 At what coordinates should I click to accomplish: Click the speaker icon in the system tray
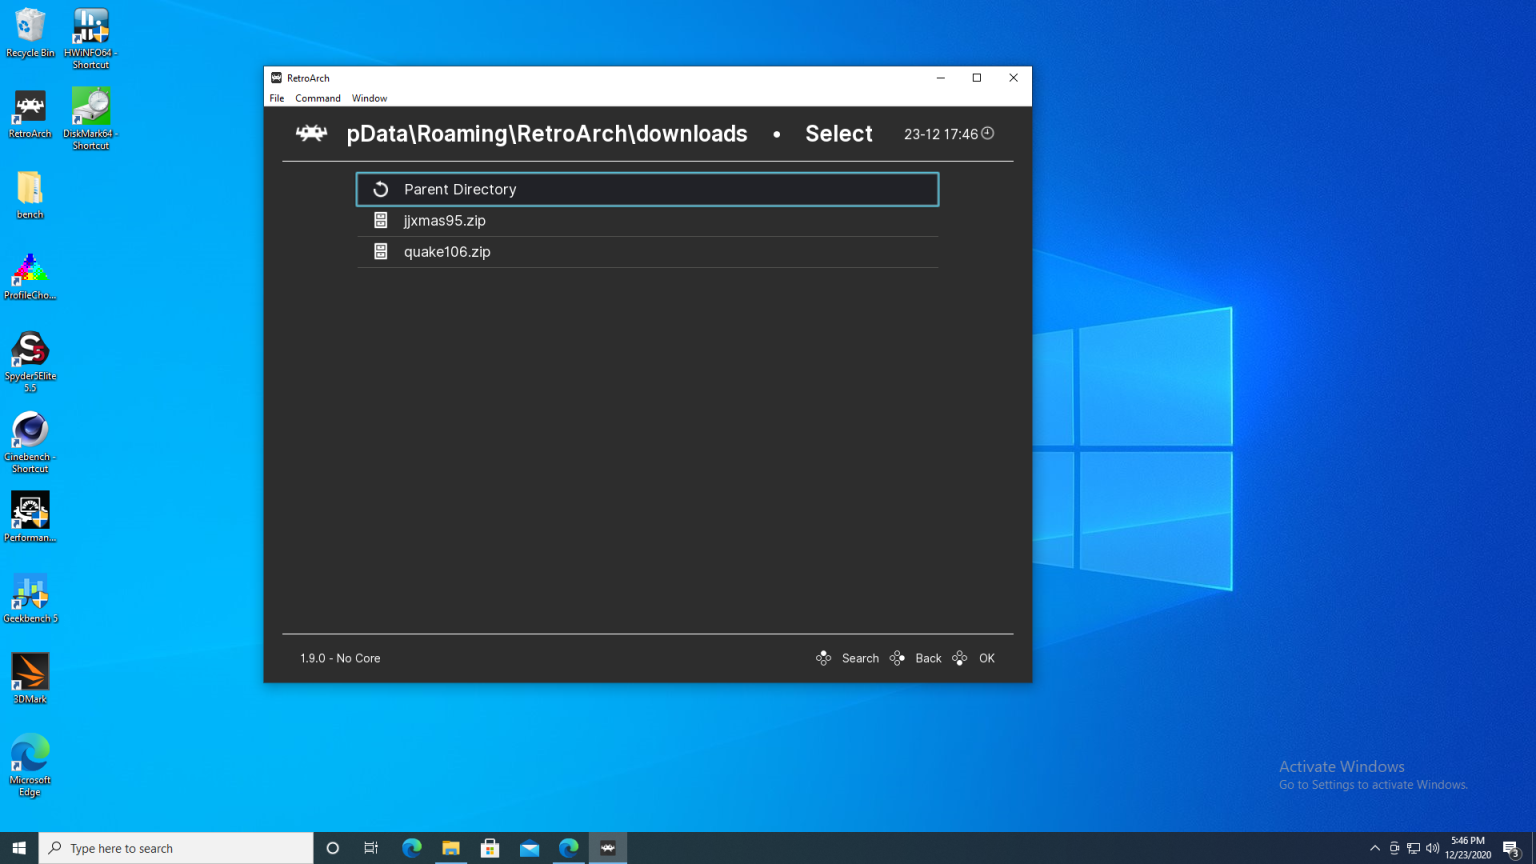click(1432, 848)
